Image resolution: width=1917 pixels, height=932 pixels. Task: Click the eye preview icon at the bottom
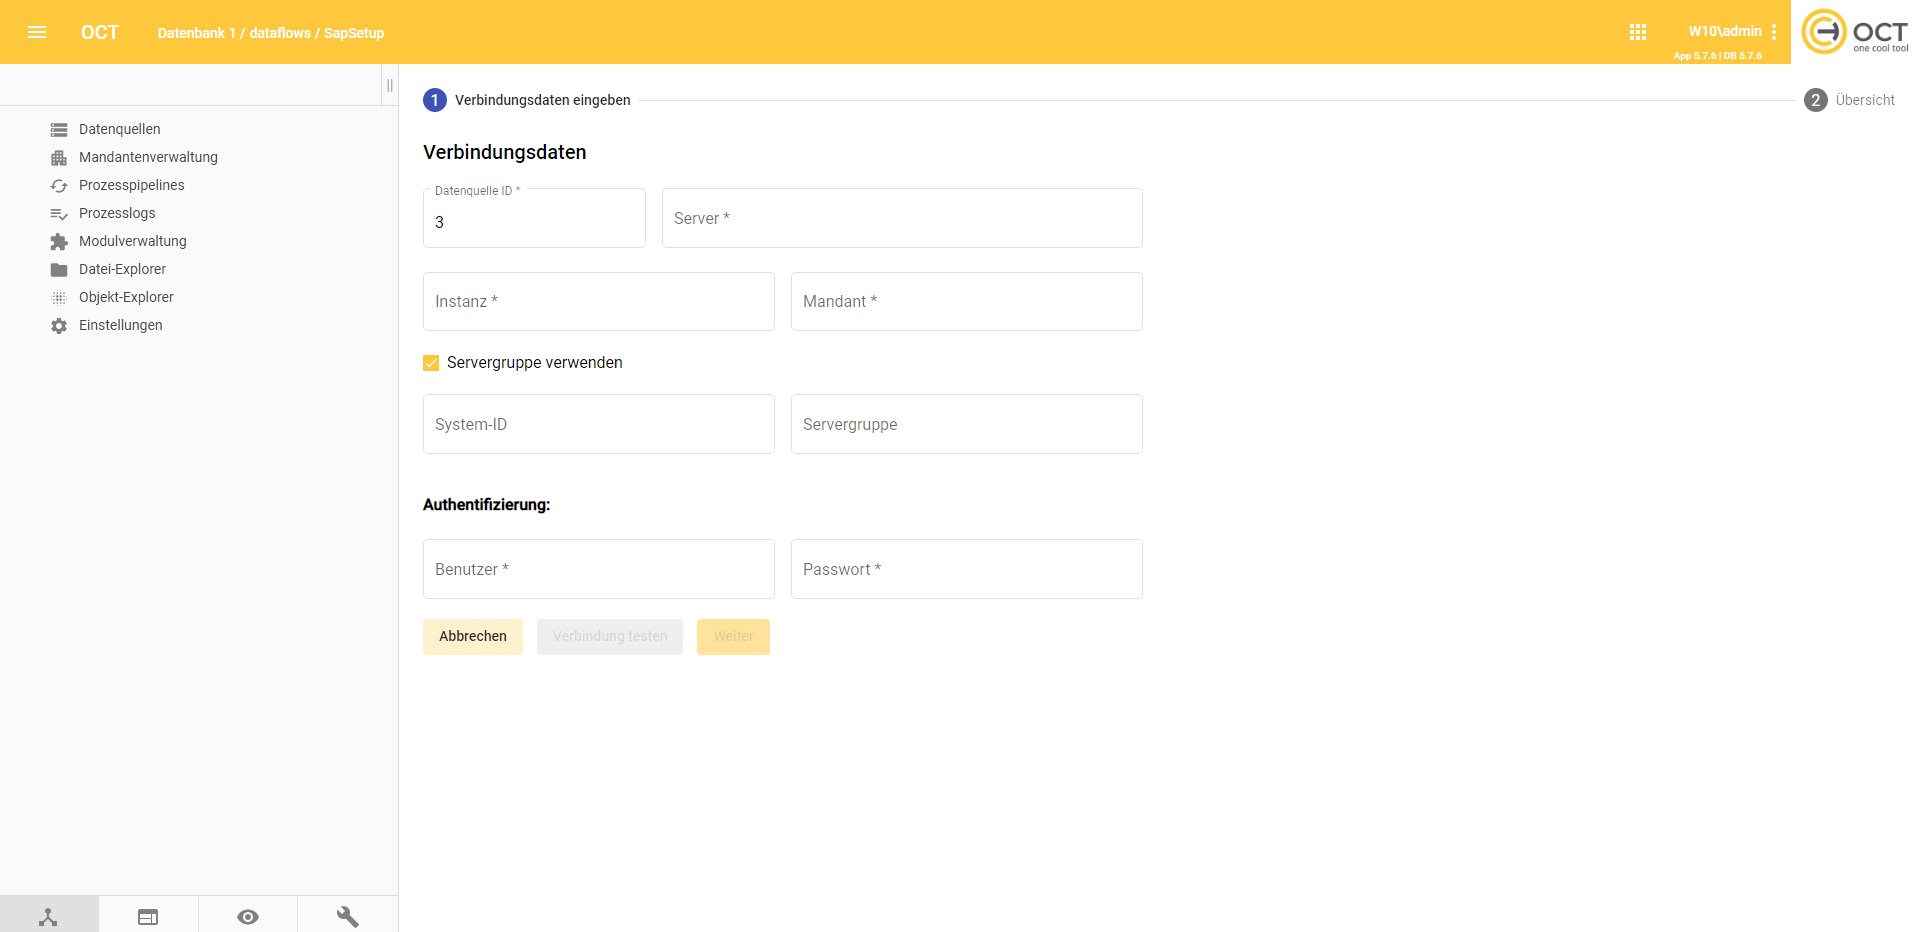coord(247,915)
